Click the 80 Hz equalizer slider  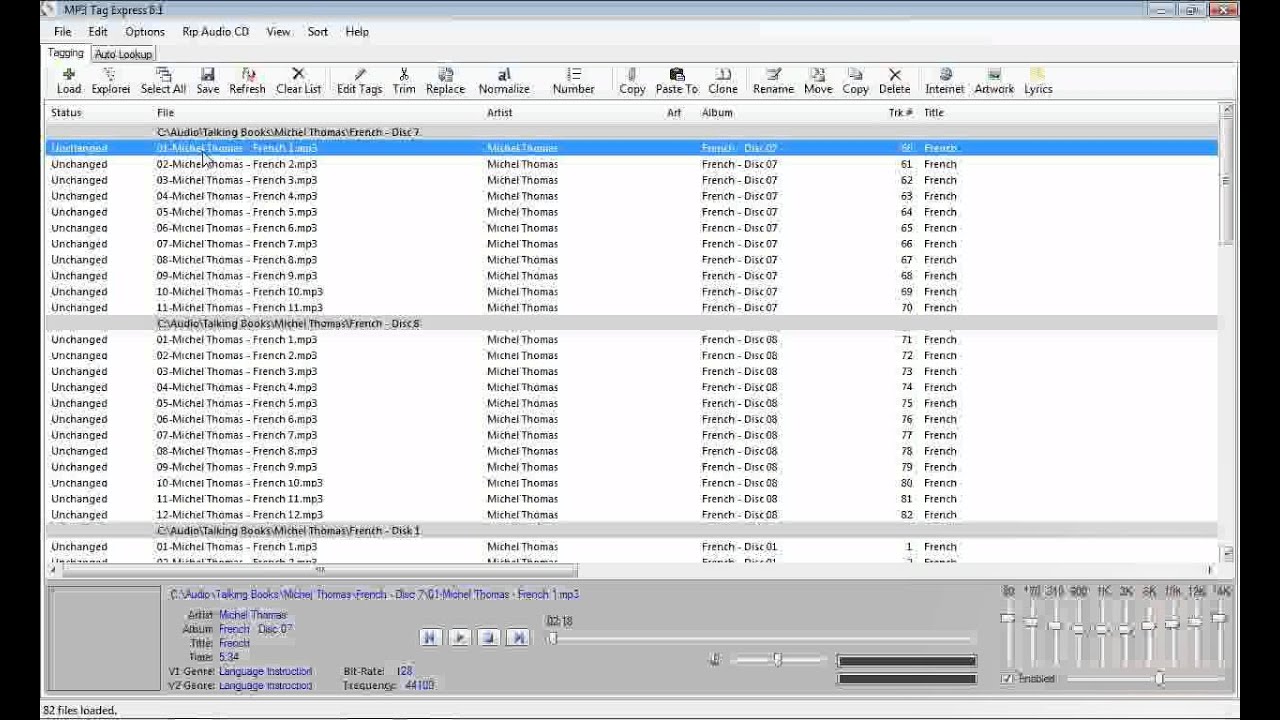(1008, 632)
